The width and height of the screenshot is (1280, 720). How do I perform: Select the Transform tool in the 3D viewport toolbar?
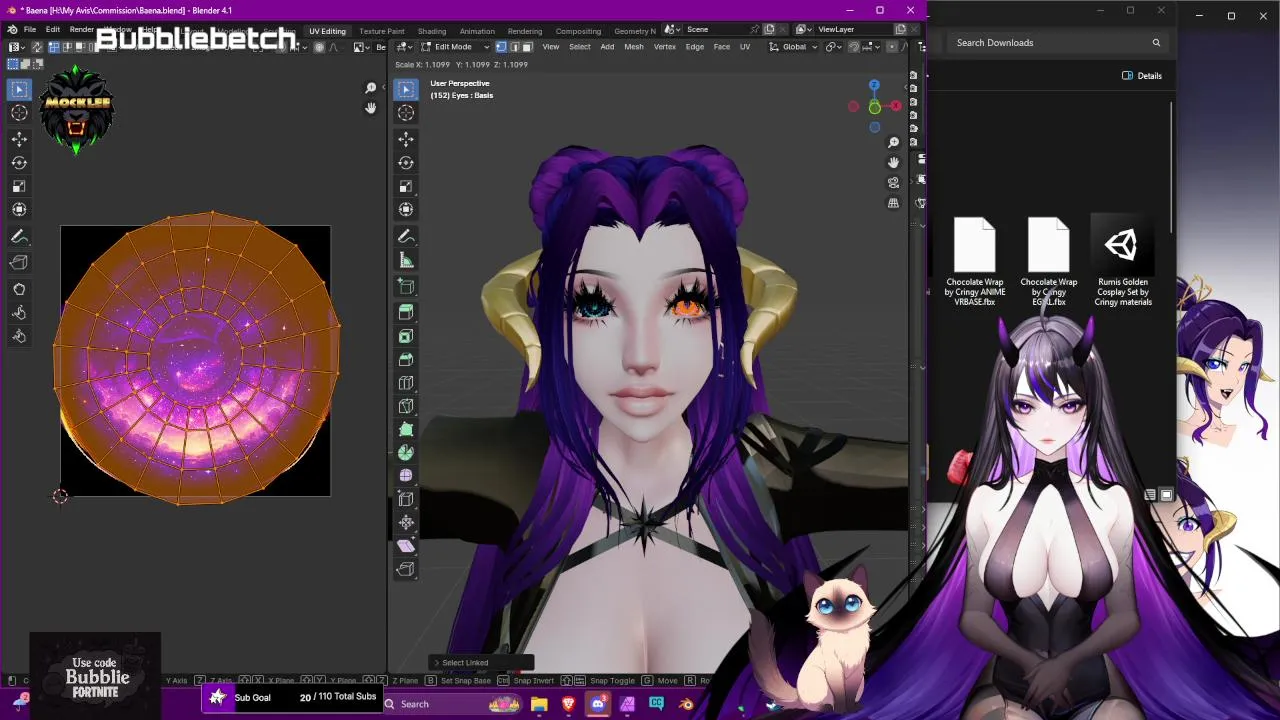coord(406,209)
